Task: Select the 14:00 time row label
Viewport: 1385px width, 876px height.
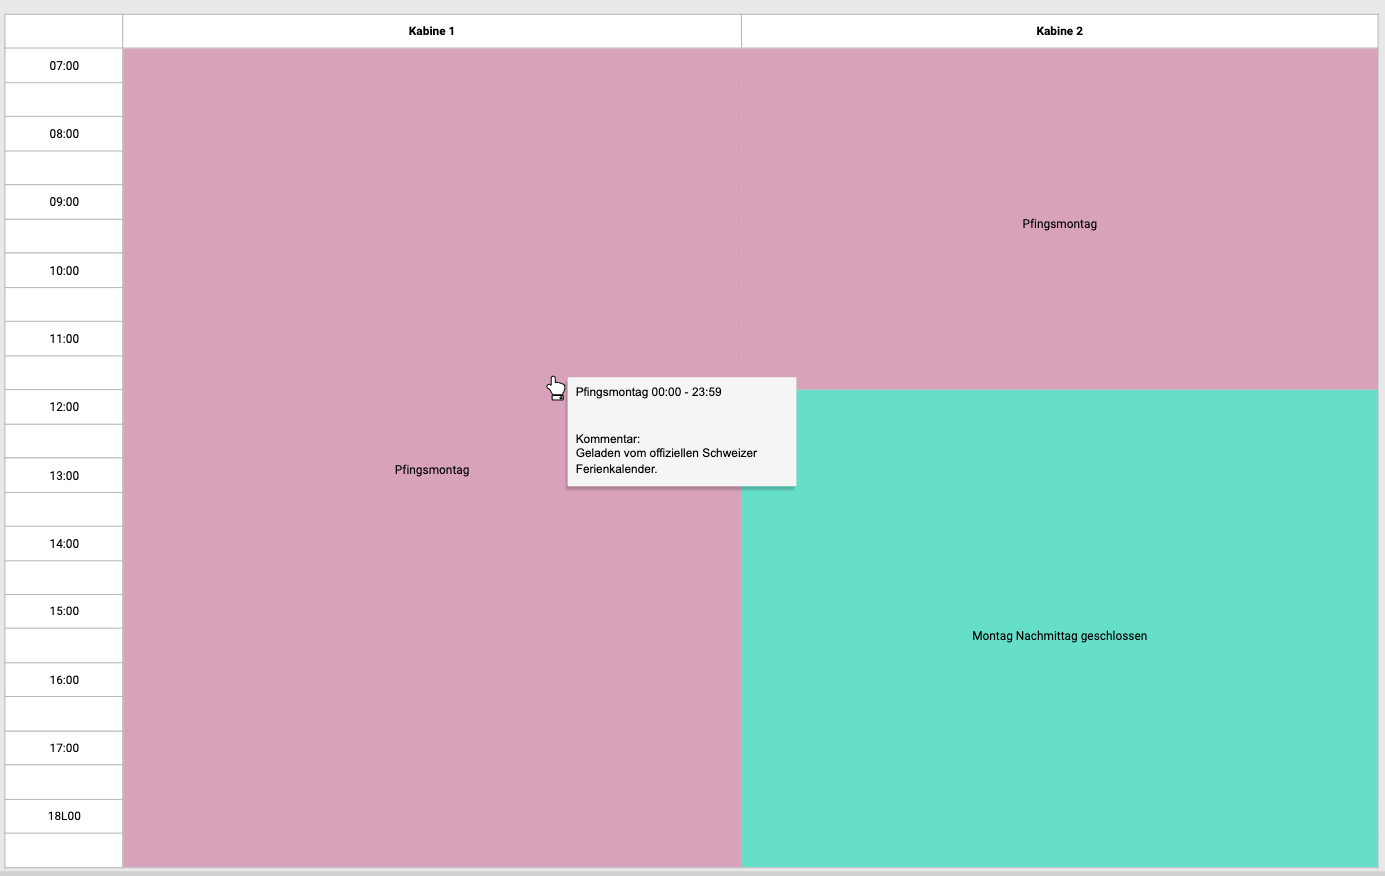Action: pyautogui.click(x=64, y=544)
